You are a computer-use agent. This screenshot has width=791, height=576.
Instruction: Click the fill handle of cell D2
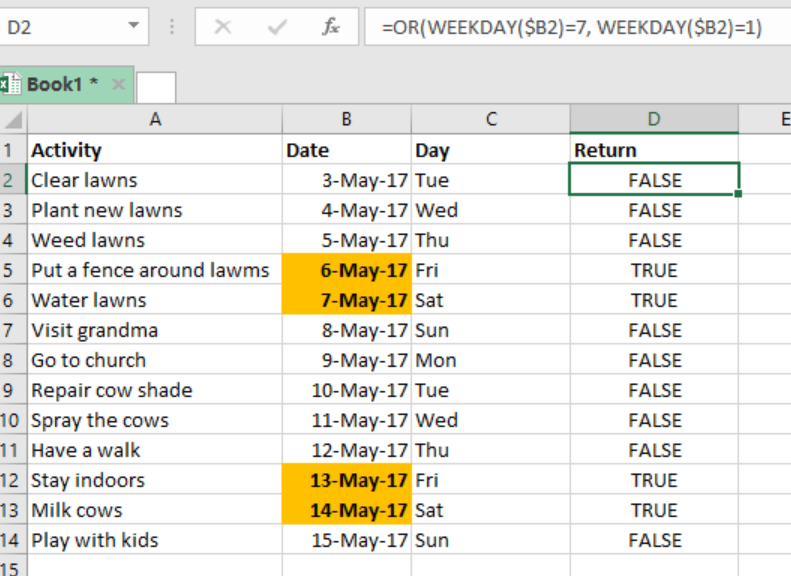pyautogui.click(x=738, y=194)
